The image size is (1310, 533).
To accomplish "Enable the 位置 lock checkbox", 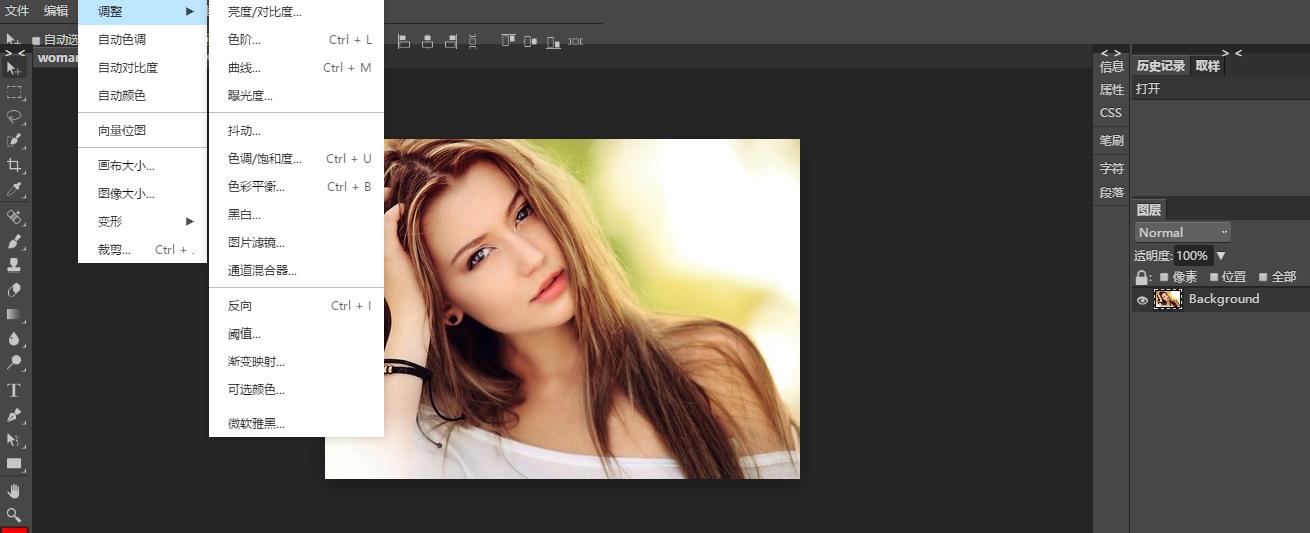I will [1214, 277].
